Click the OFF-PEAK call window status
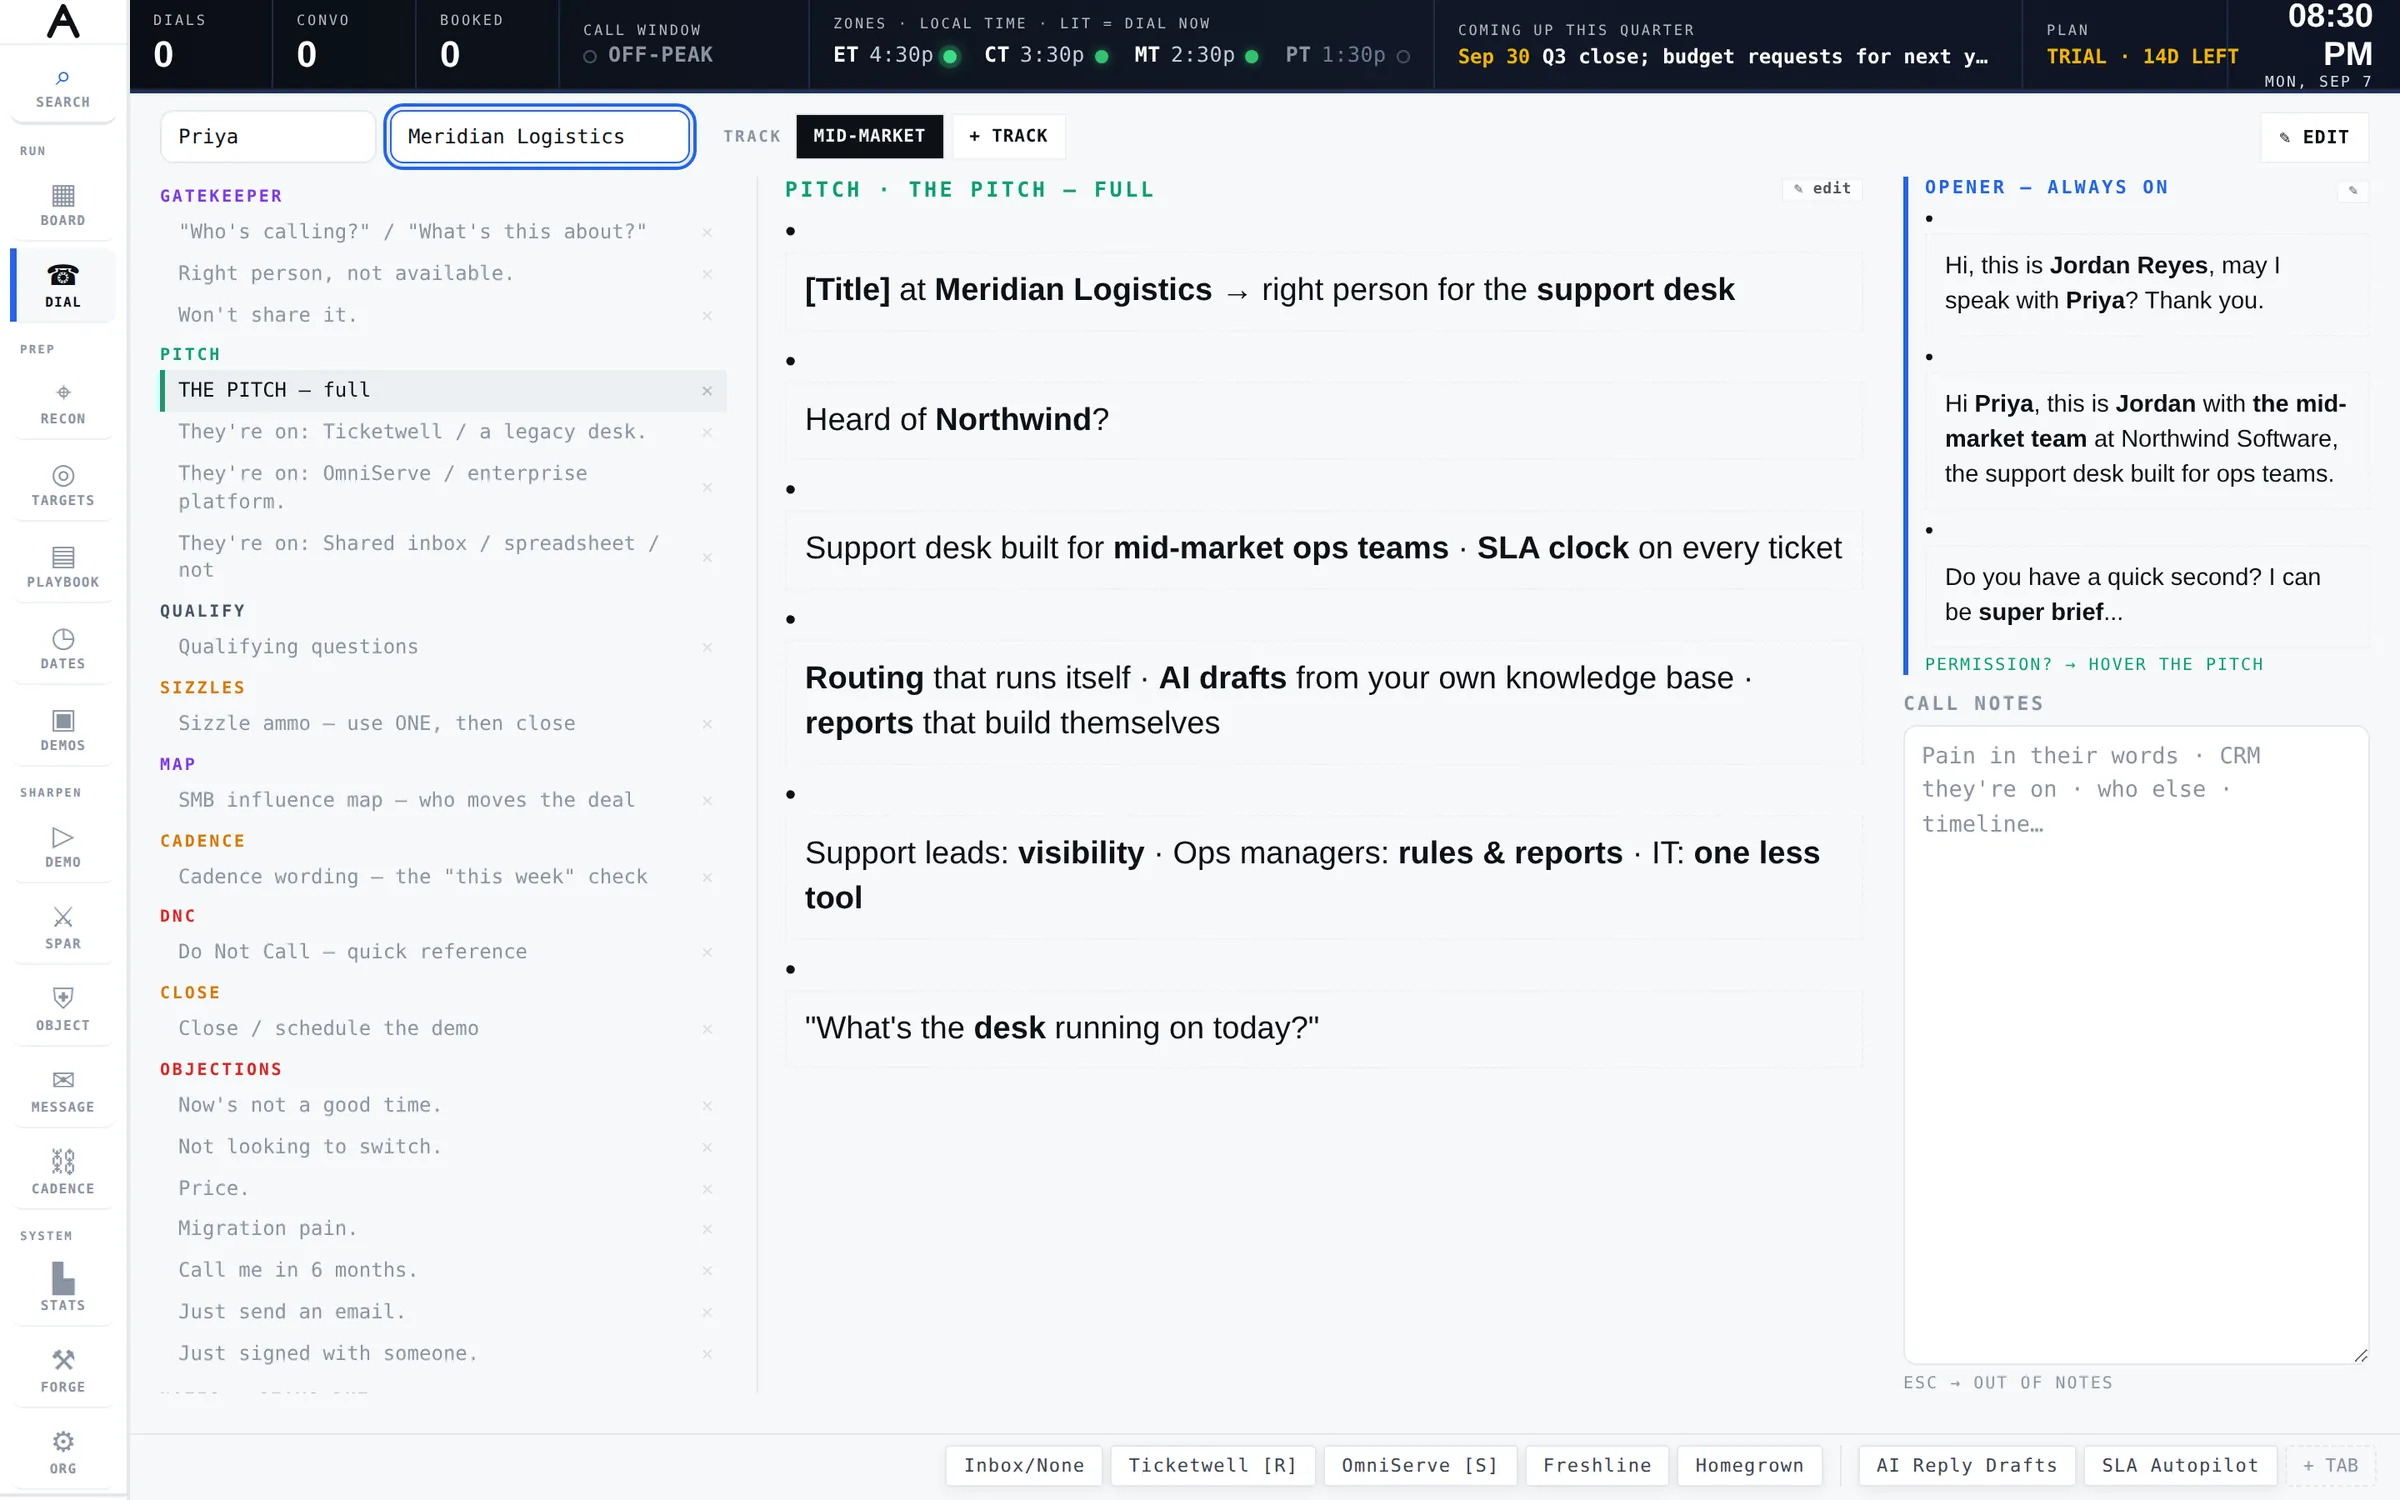 [649, 55]
